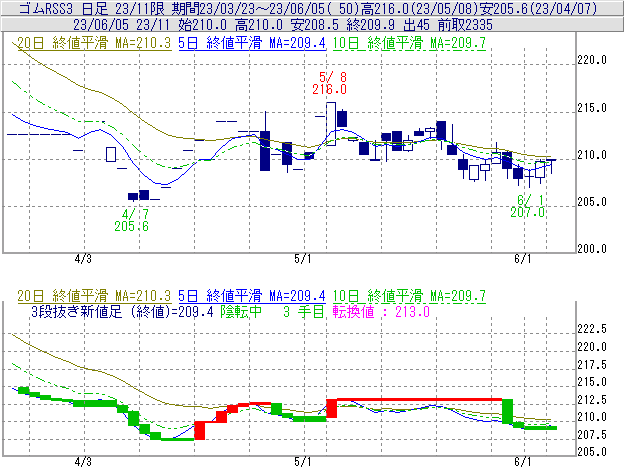Click the lower chart 5/1 date label
Screen dimensions: 624x475
(303, 462)
